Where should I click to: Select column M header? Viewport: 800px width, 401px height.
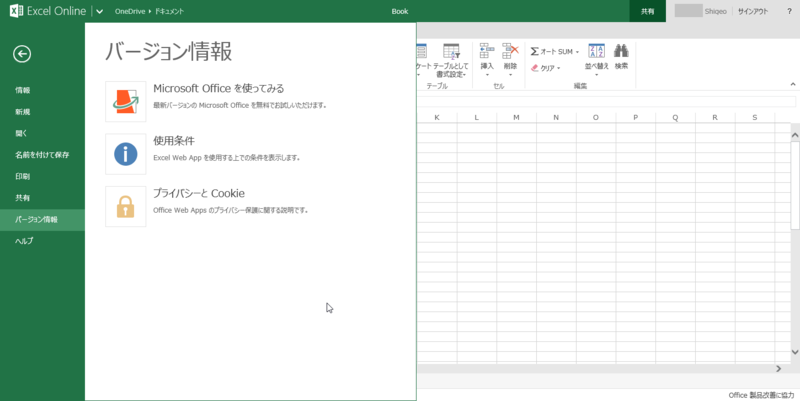point(516,117)
